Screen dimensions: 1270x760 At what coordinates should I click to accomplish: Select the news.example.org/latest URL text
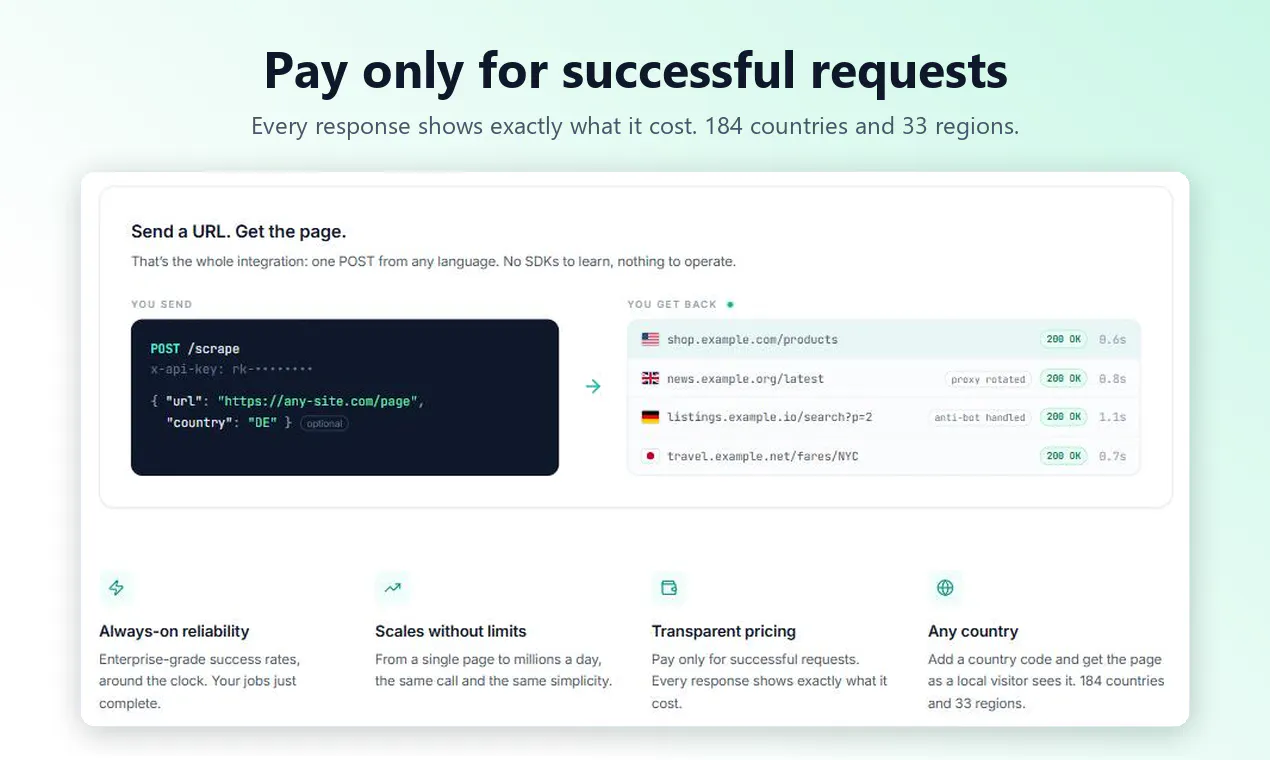pyautogui.click(x=745, y=379)
